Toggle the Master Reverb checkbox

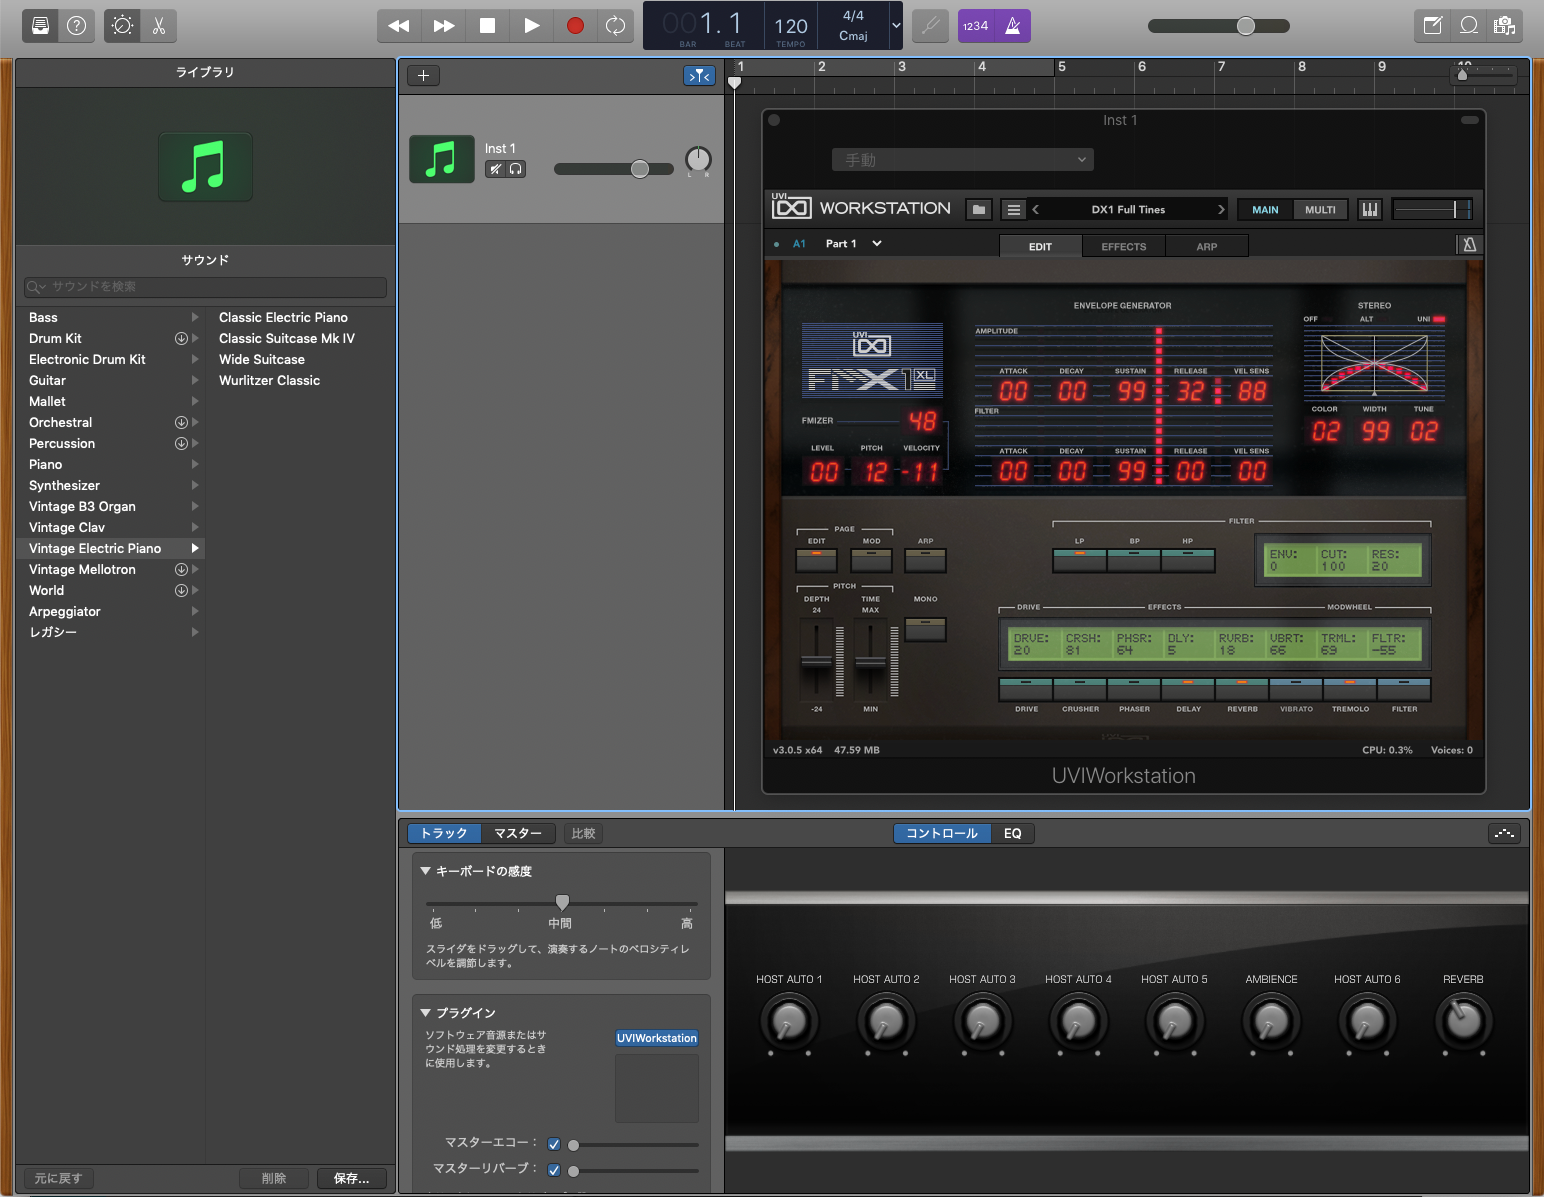pos(554,1170)
